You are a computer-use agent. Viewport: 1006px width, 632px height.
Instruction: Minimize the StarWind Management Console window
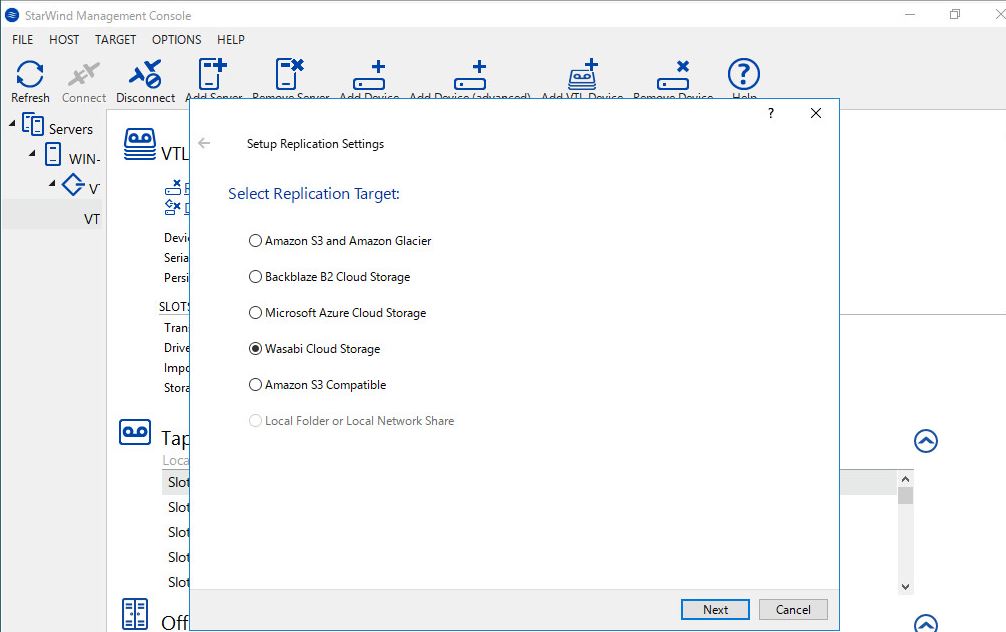(910, 14)
